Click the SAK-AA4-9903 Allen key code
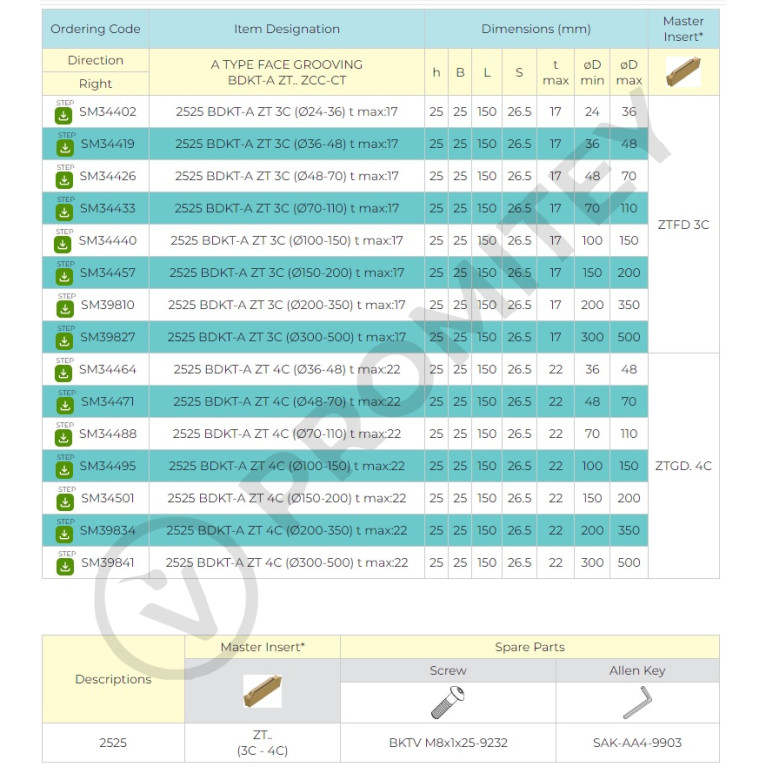The height and width of the screenshot is (767, 767). [x=637, y=743]
